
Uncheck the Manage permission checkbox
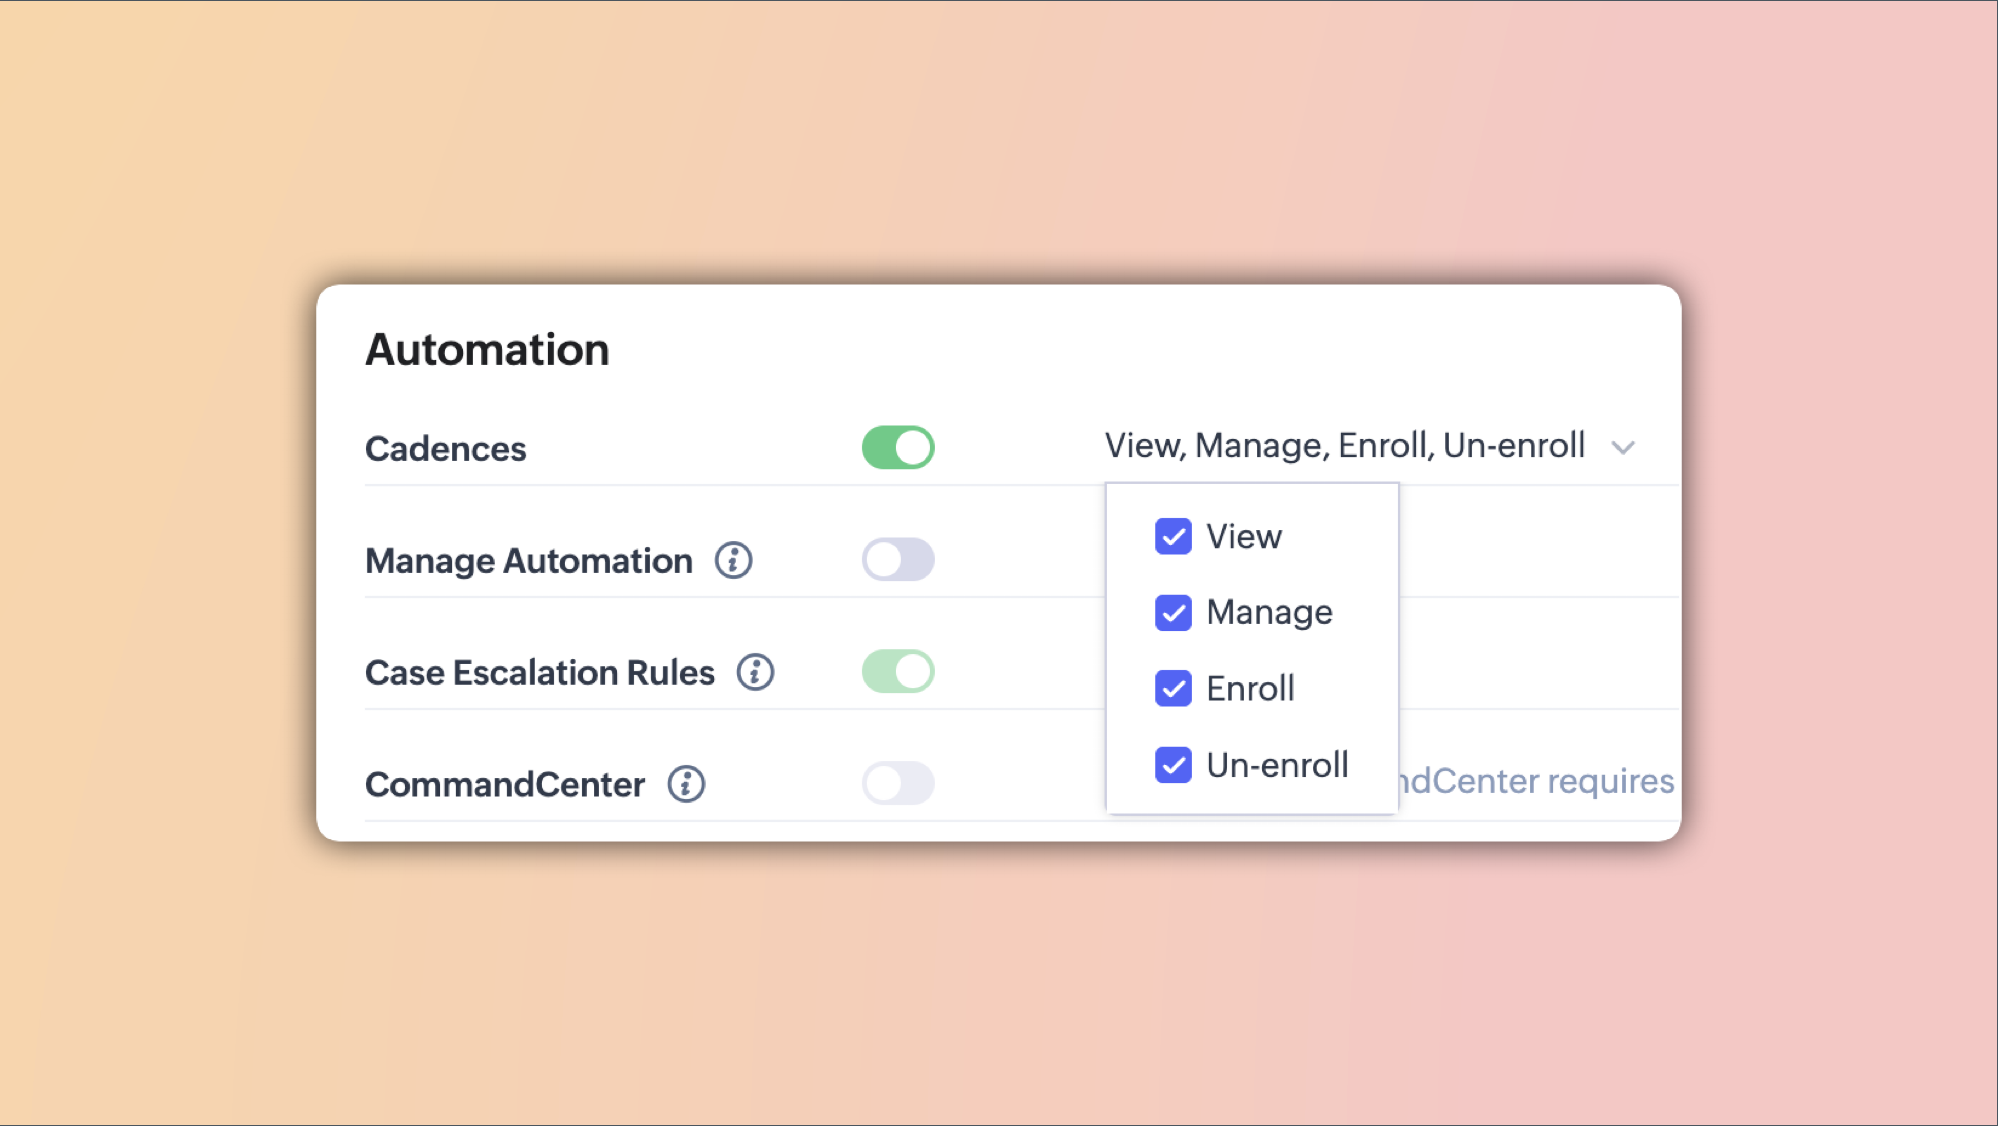[1173, 613]
